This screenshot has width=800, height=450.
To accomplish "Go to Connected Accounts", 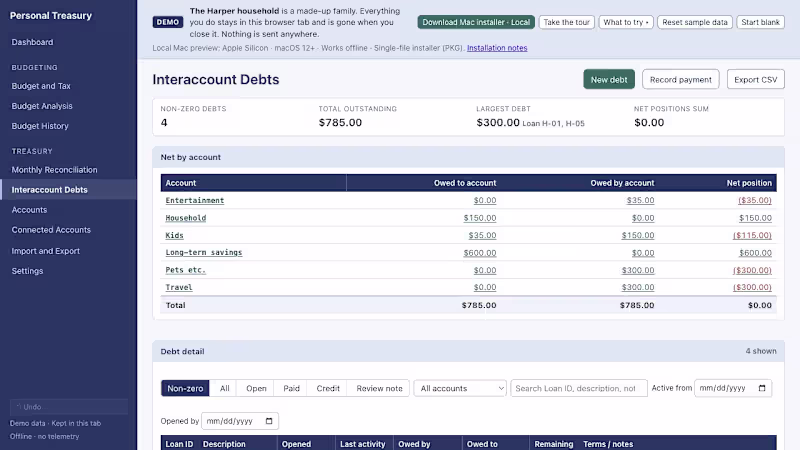I will [51, 230].
